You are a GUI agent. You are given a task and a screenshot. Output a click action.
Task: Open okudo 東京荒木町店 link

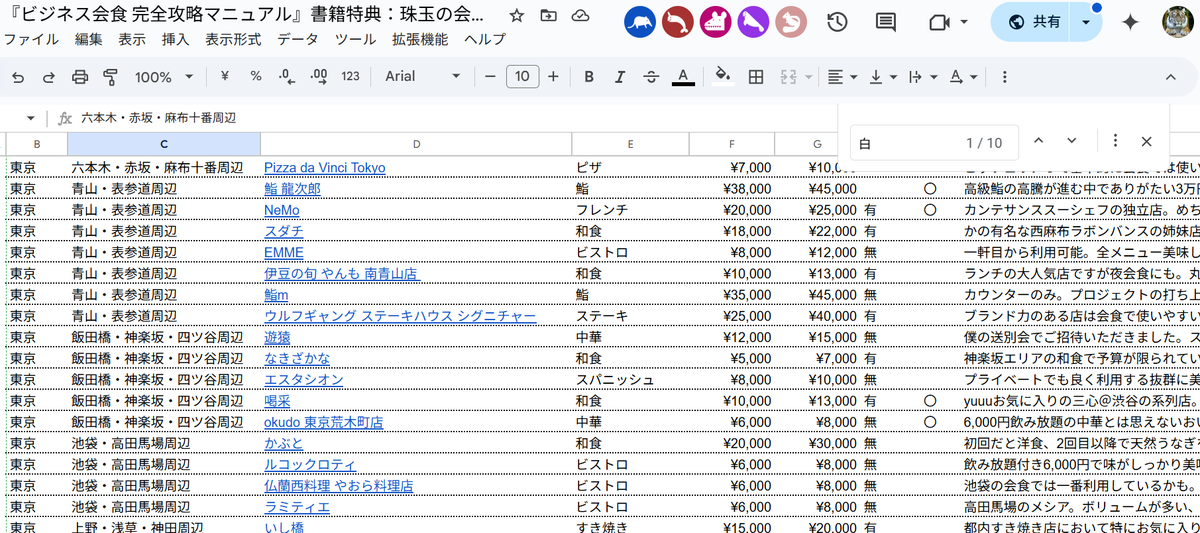323,422
